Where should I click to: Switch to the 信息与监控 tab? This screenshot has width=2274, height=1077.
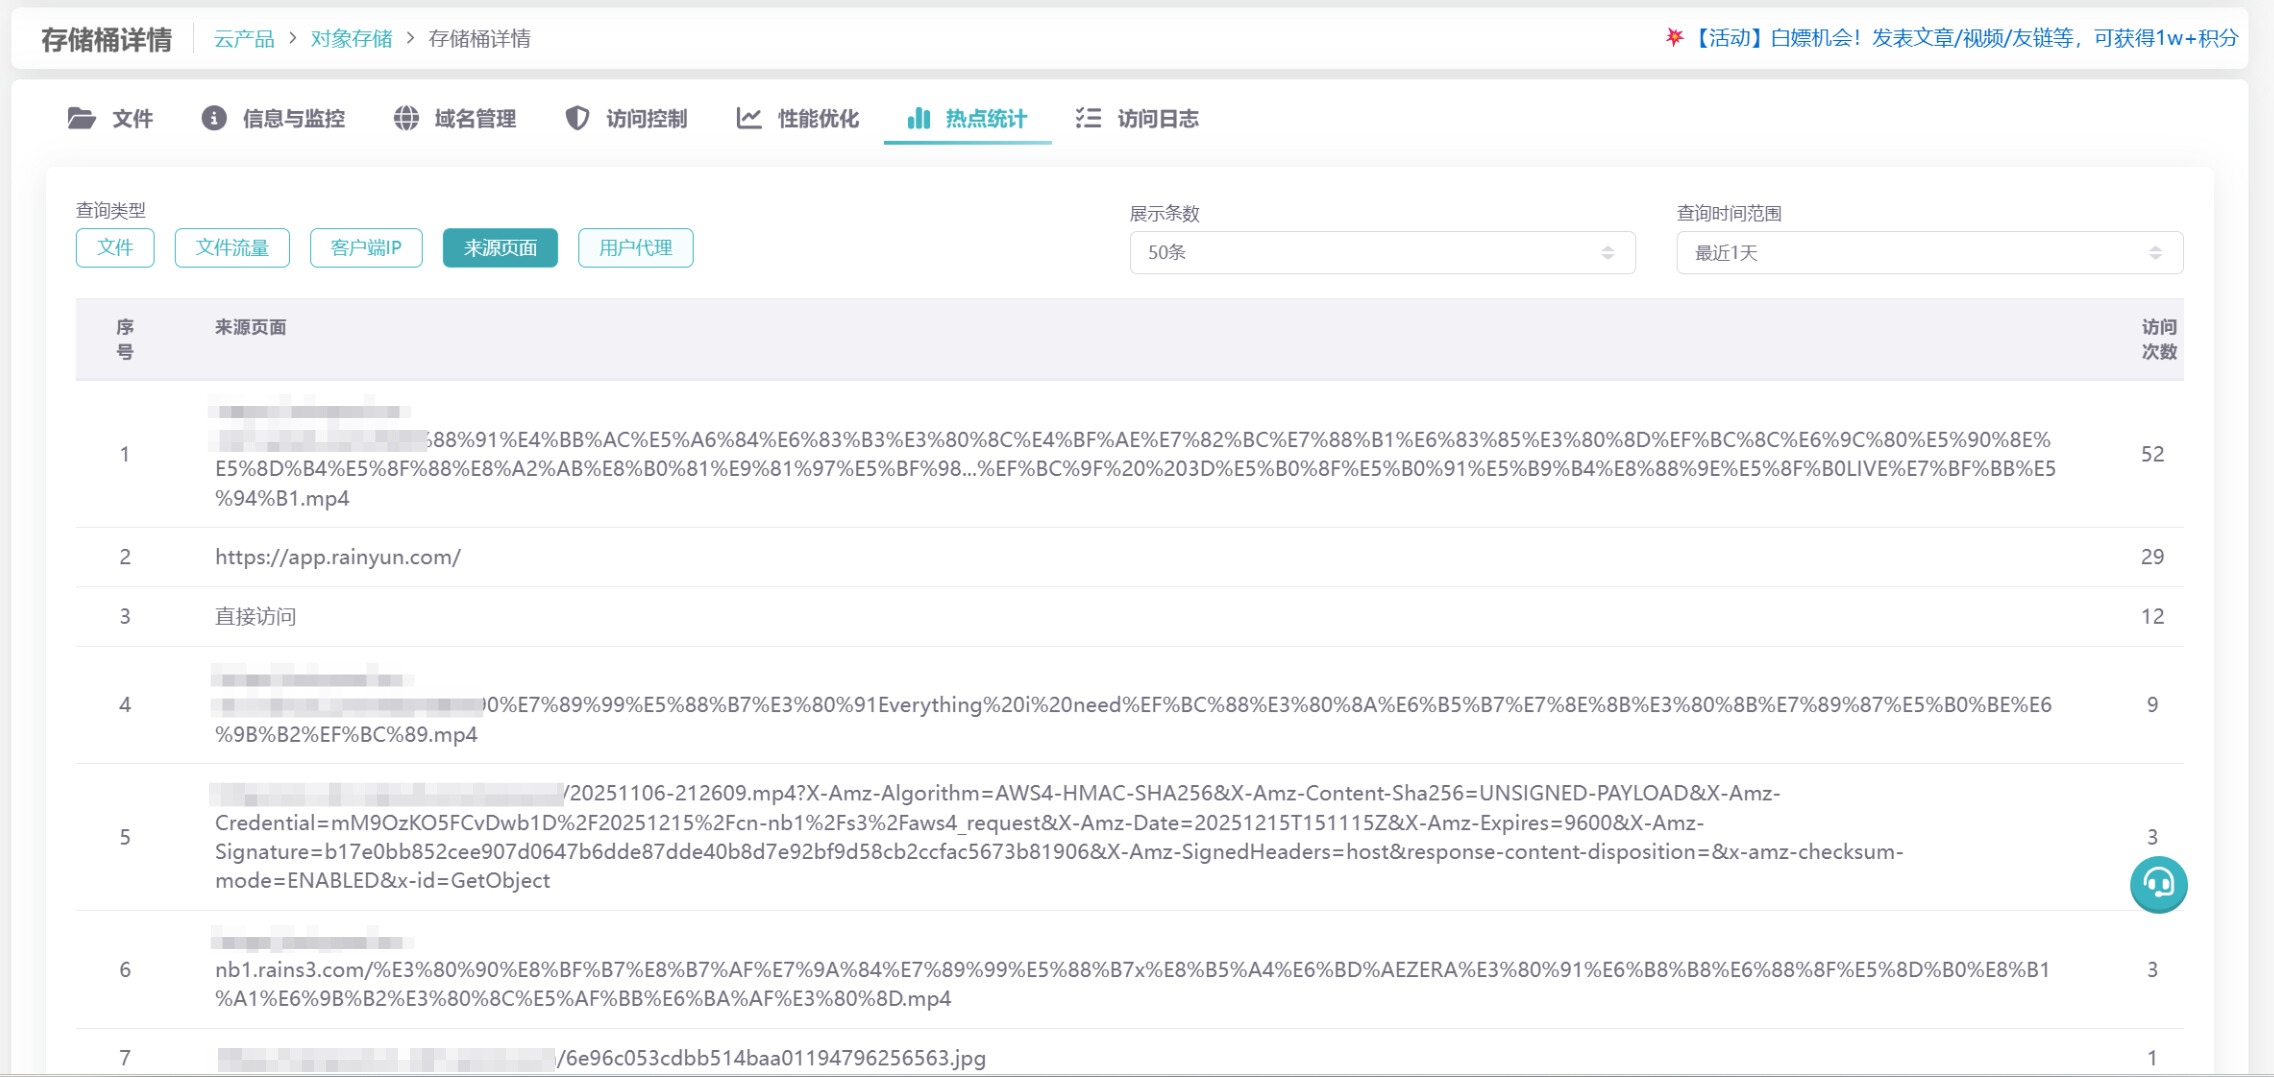tap(293, 119)
